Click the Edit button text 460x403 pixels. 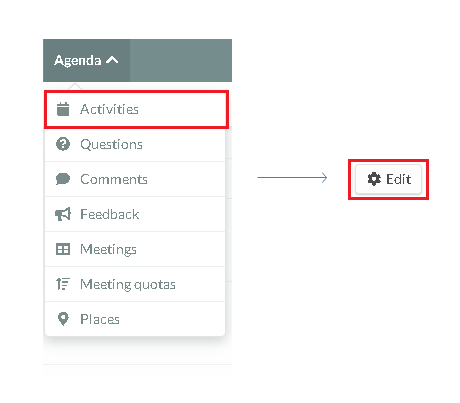tap(398, 179)
